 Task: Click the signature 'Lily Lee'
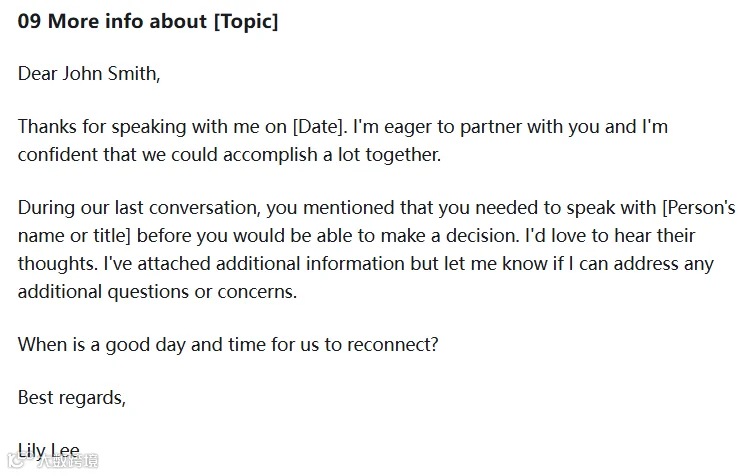pos(49,450)
